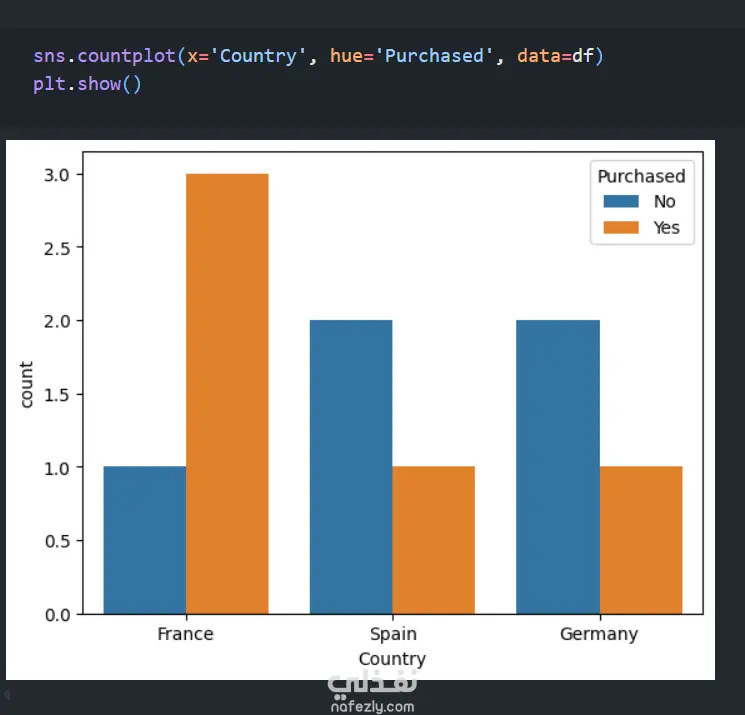This screenshot has width=745, height=715.
Task: Click the 3.0 y-axis tick label
Action: click(57, 175)
